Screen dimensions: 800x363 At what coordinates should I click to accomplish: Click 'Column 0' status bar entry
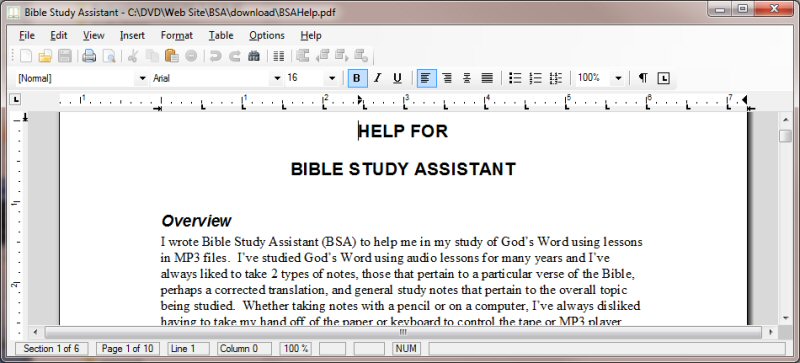coord(244,349)
